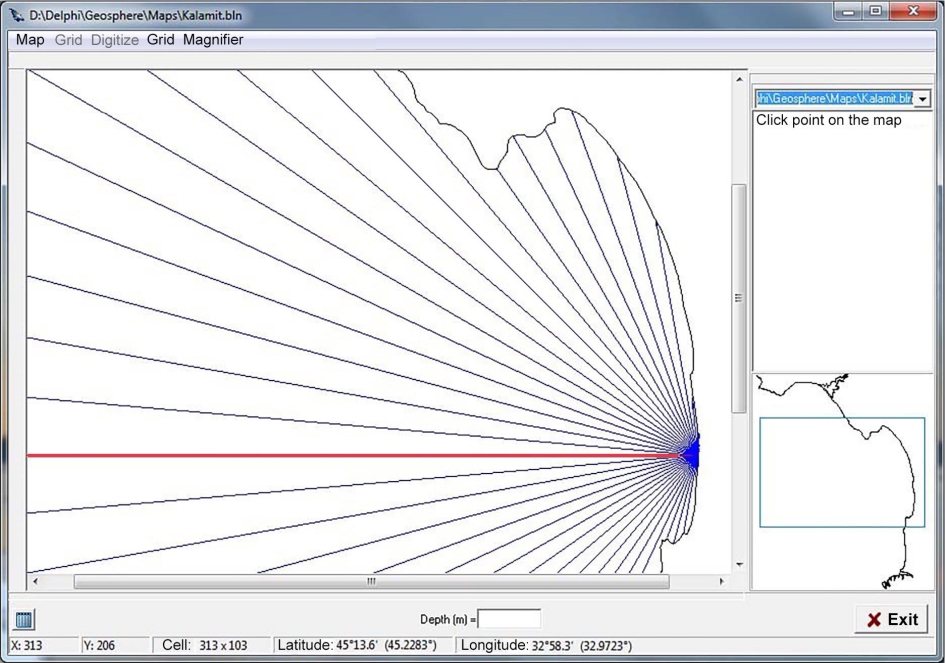
Task: Expand the Kalamit.bln file dropdown arrow
Action: (922, 99)
